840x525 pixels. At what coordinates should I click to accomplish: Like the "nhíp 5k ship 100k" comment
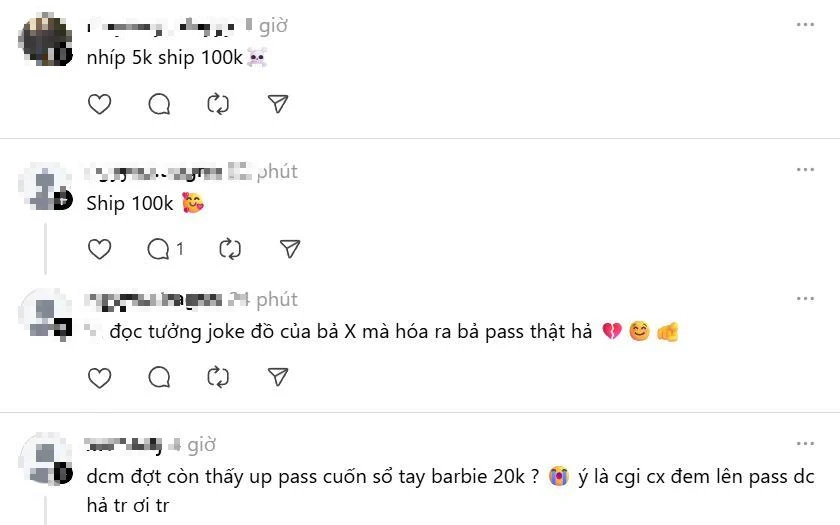[99, 104]
